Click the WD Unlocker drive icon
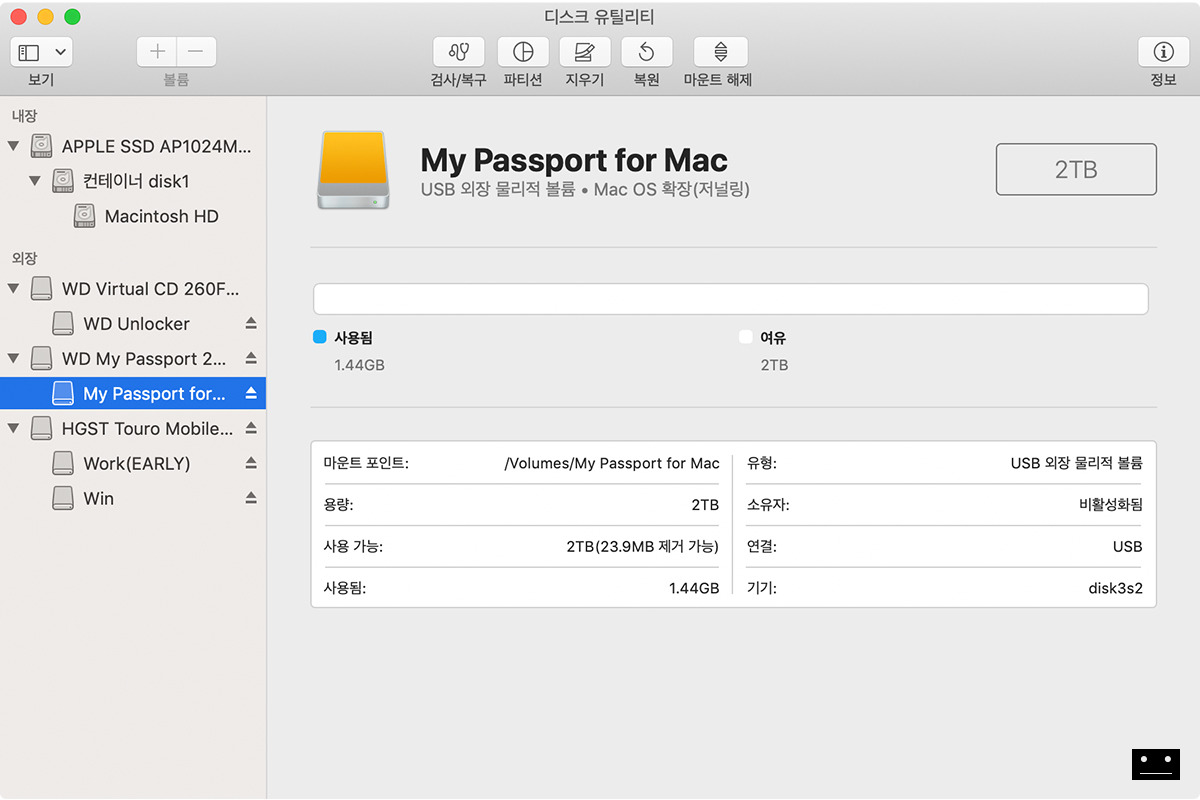The height and width of the screenshot is (800, 1200). 63,324
